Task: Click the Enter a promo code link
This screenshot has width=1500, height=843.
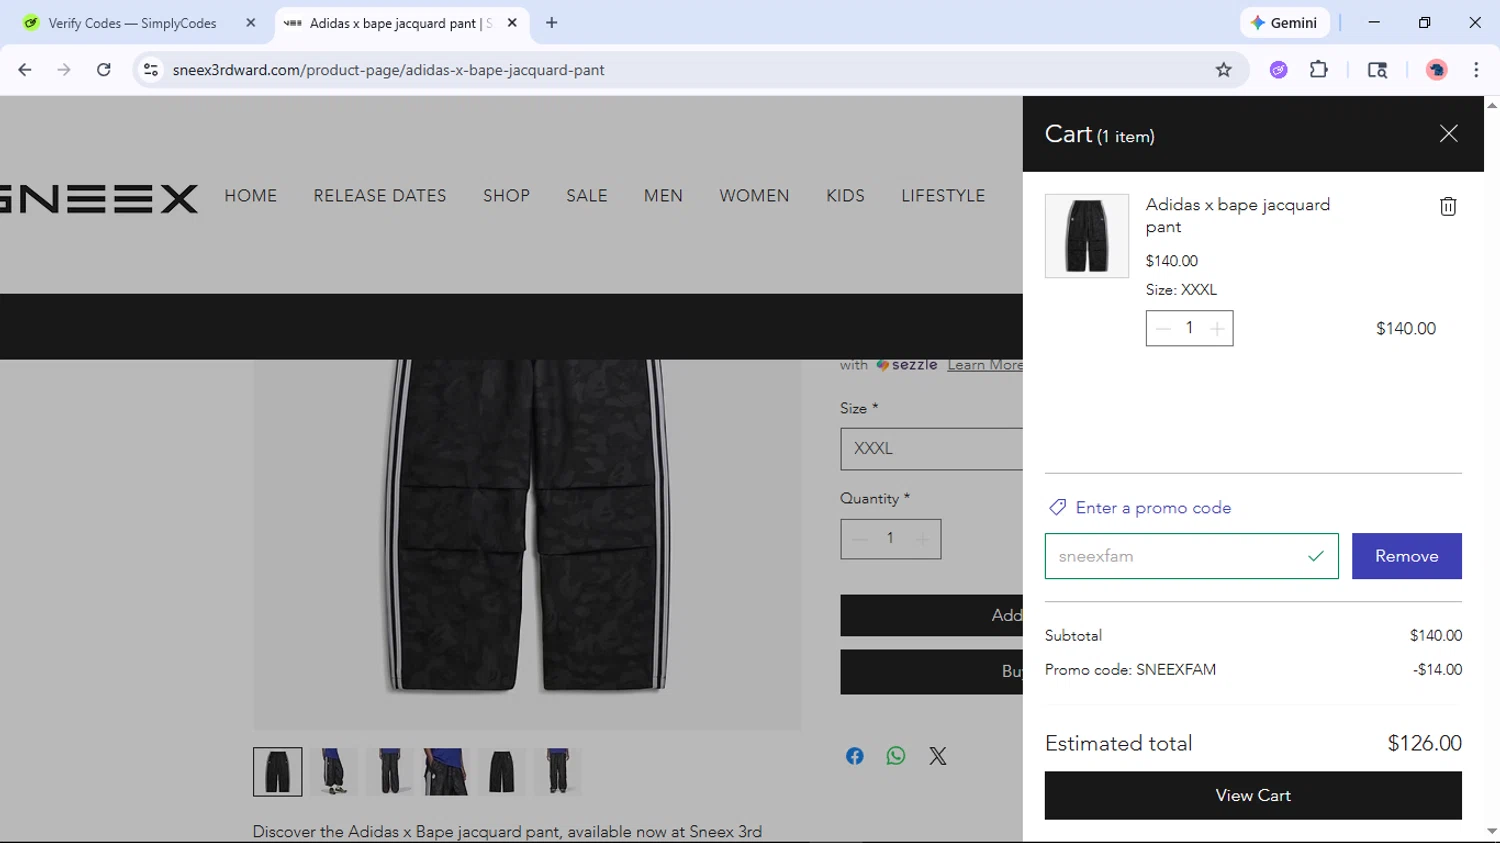Action: (1153, 508)
